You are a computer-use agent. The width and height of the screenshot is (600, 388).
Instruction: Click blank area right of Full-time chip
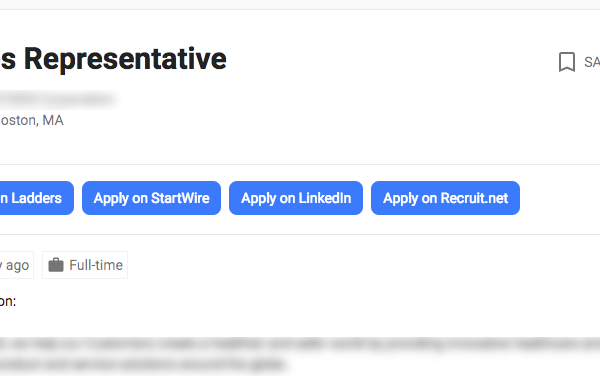(364, 265)
